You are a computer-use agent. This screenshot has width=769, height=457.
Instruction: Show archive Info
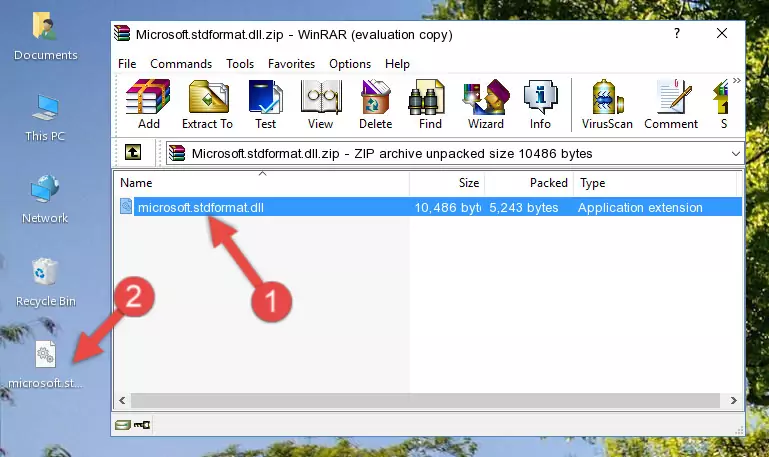(540, 104)
